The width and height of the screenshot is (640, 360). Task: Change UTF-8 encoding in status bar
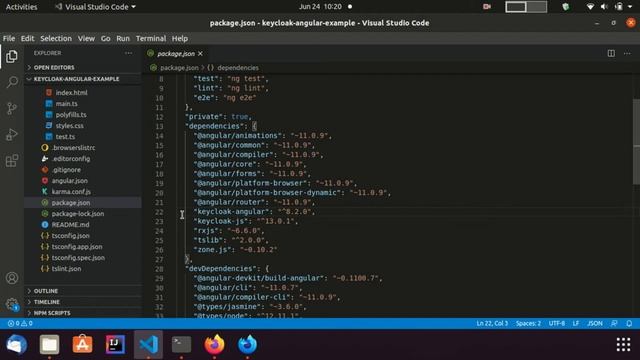point(557,323)
